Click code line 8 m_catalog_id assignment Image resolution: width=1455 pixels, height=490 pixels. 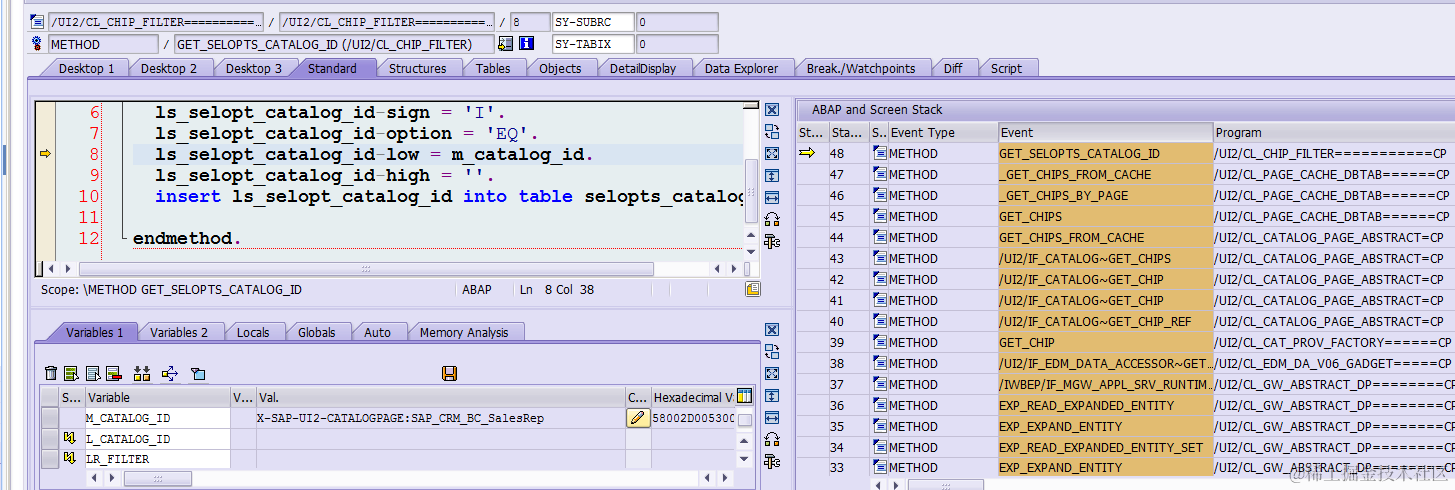[374, 154]
